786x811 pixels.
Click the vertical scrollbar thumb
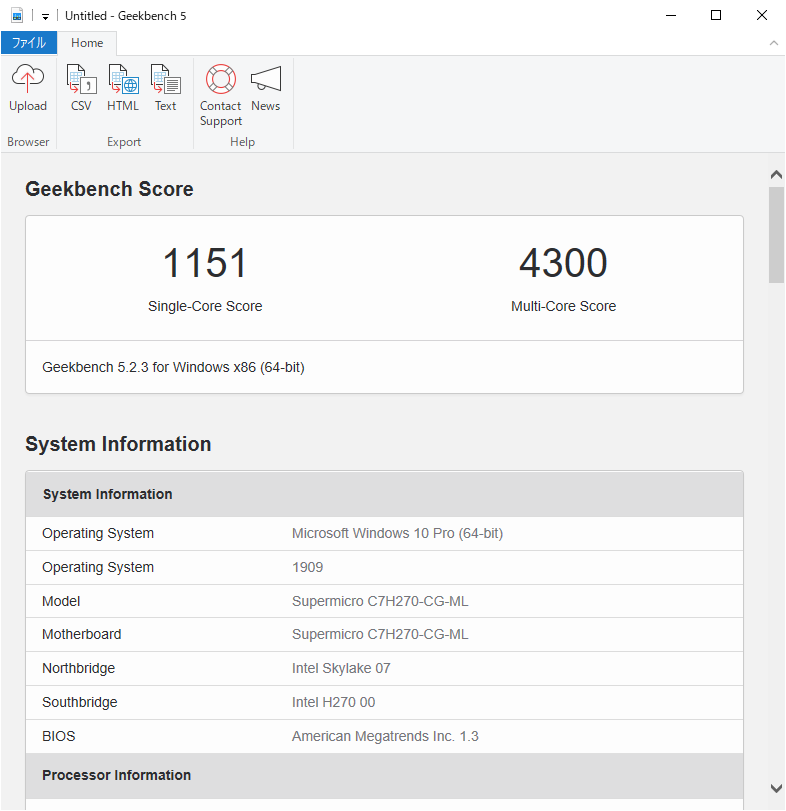pos(776,235)
